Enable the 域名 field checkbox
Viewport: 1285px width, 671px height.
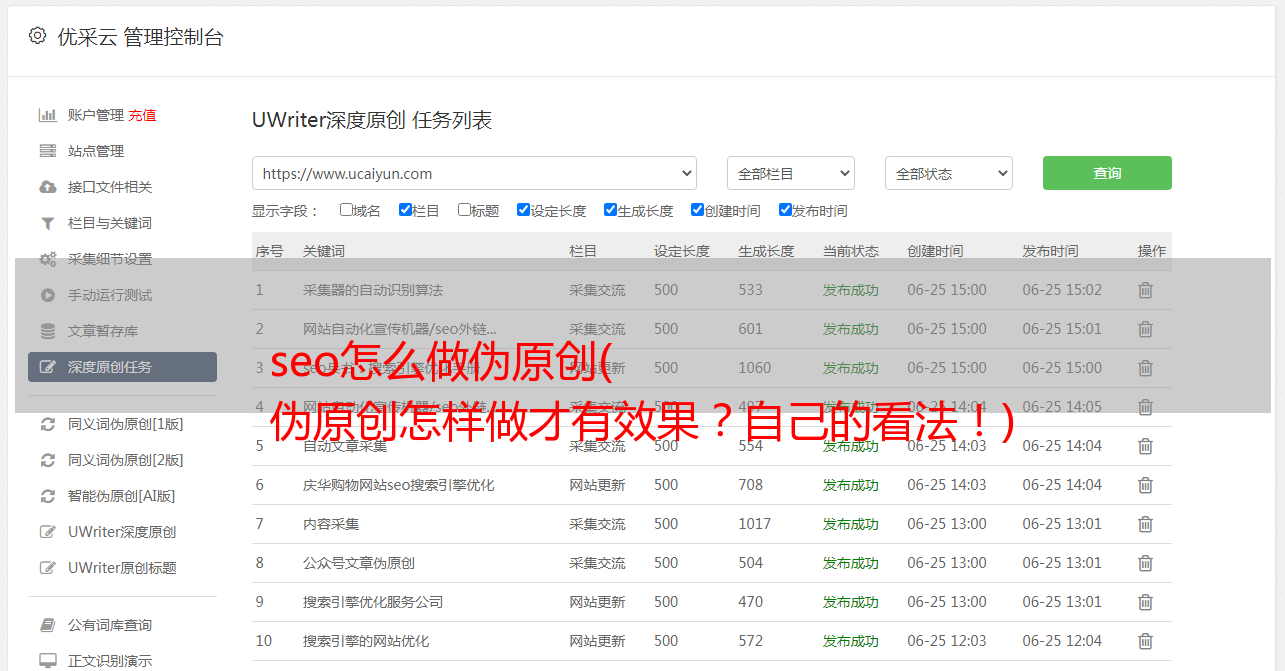pyautogui.click(x=346, y=210)
